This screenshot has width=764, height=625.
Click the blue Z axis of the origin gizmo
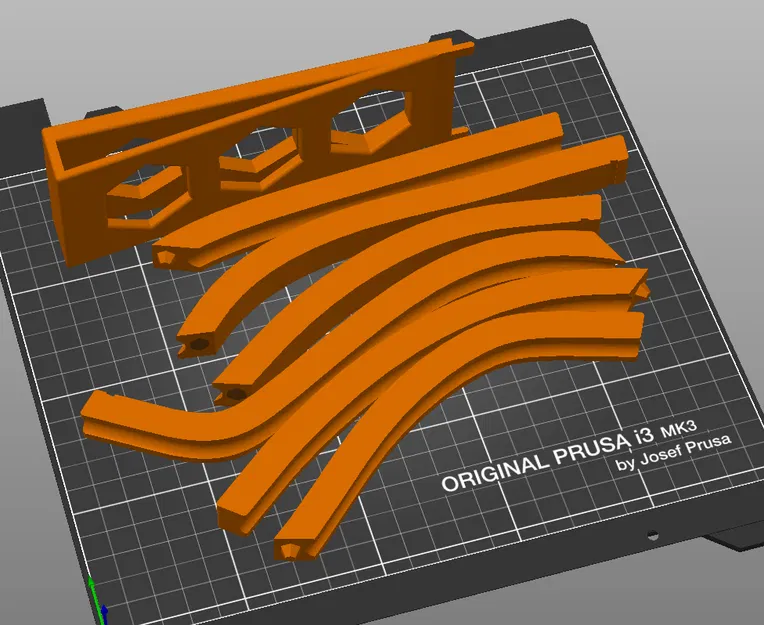pos(104,615)
